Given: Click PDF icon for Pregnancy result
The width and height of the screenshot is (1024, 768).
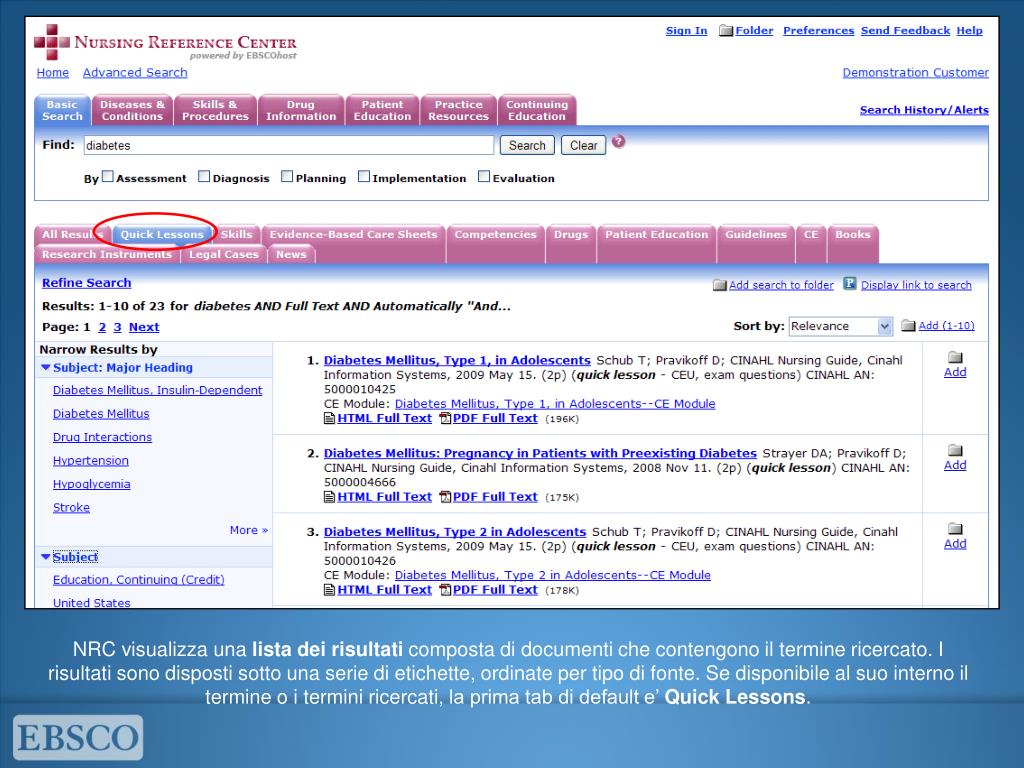Looking at the screenshot, I should [445, 497].
